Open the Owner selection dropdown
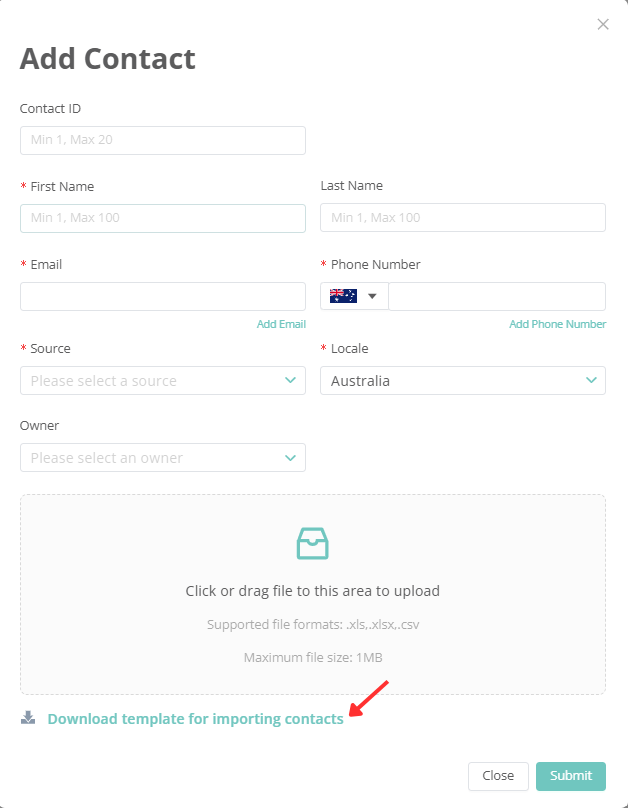 point(163,457)
